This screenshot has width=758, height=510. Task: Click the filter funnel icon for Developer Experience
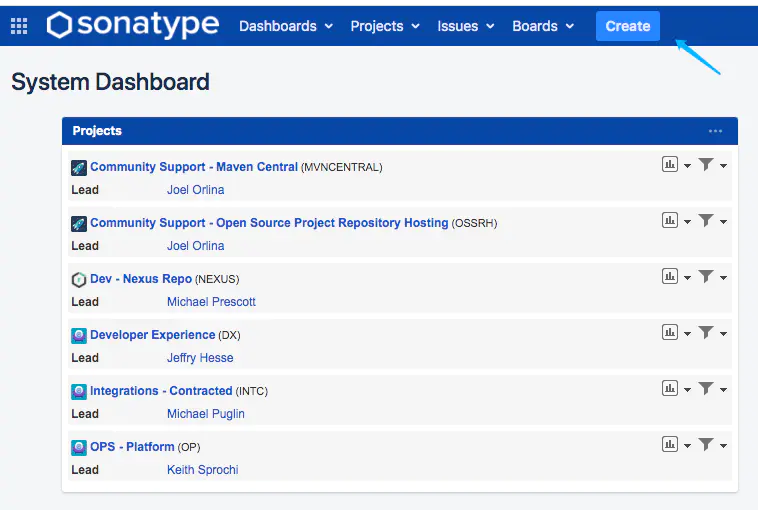point(706,332)
